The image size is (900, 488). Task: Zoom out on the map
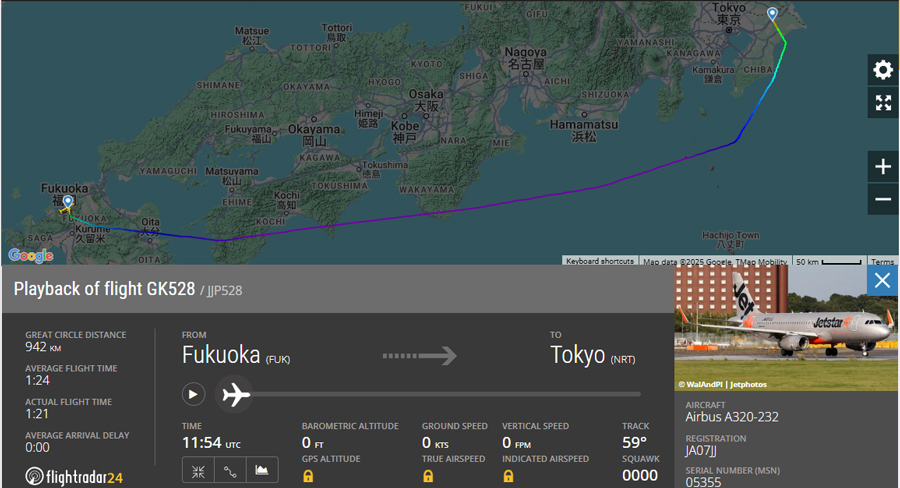[x=883, y=199]
